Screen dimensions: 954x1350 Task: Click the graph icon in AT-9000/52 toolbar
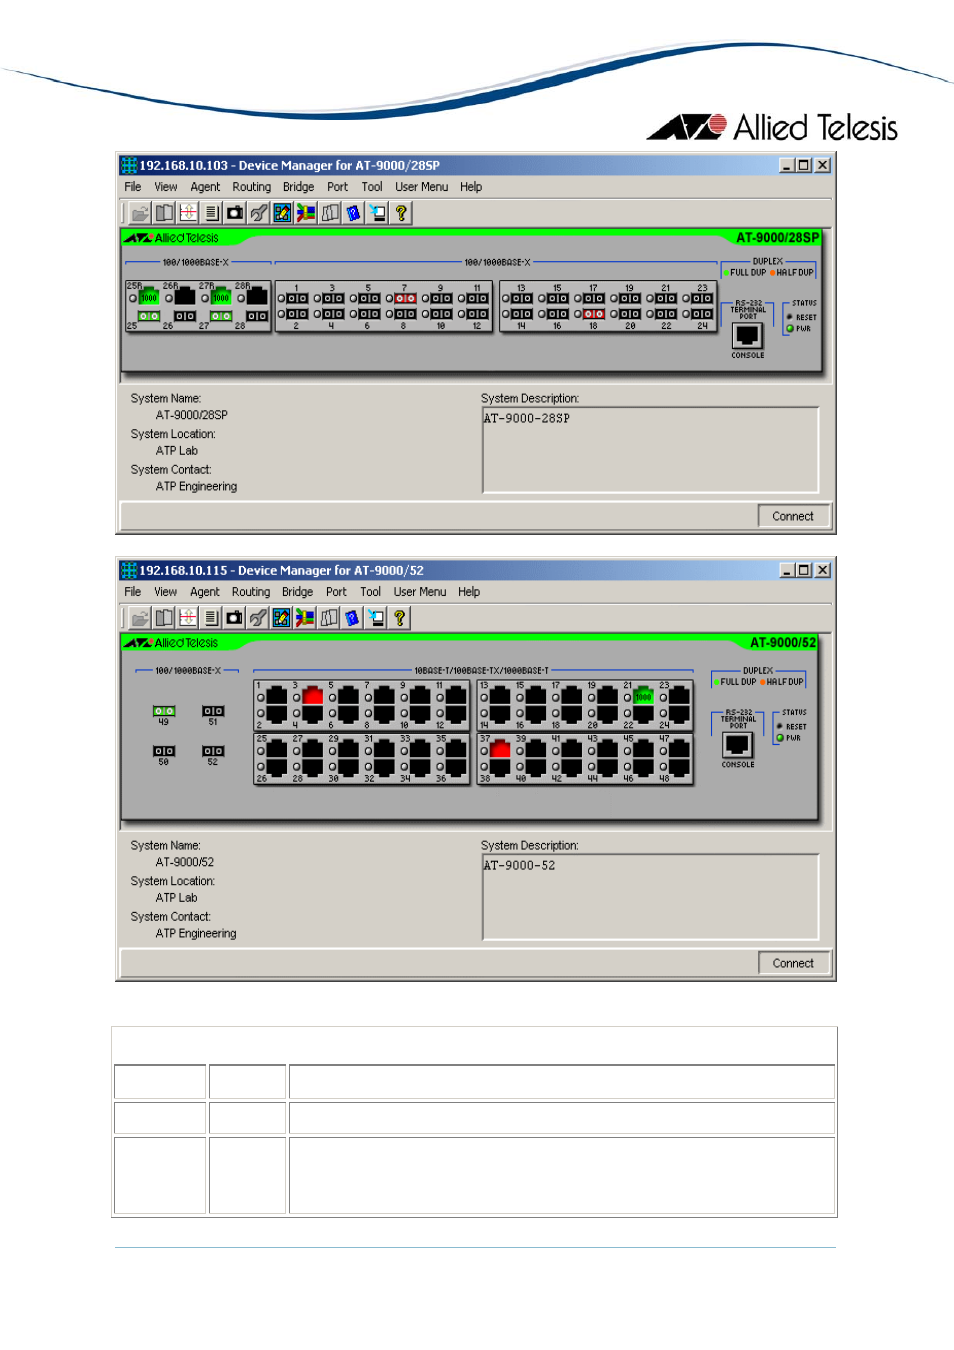[188, 618]
